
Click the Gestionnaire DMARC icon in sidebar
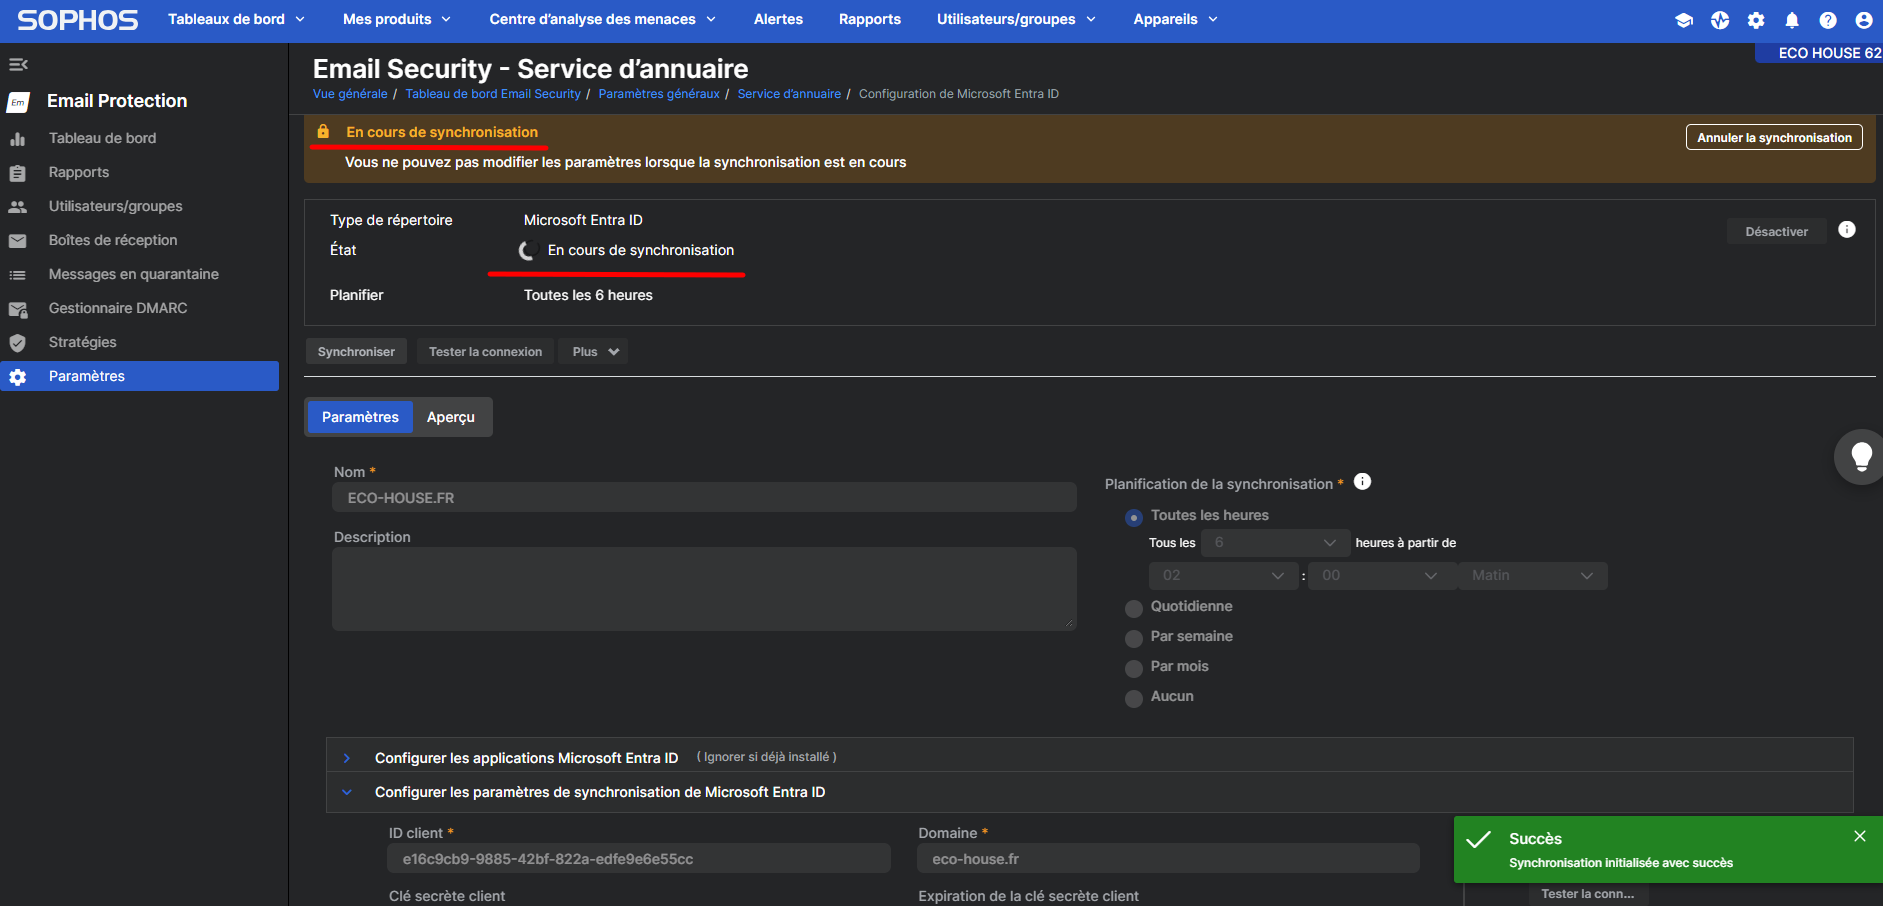pos(18,309)
